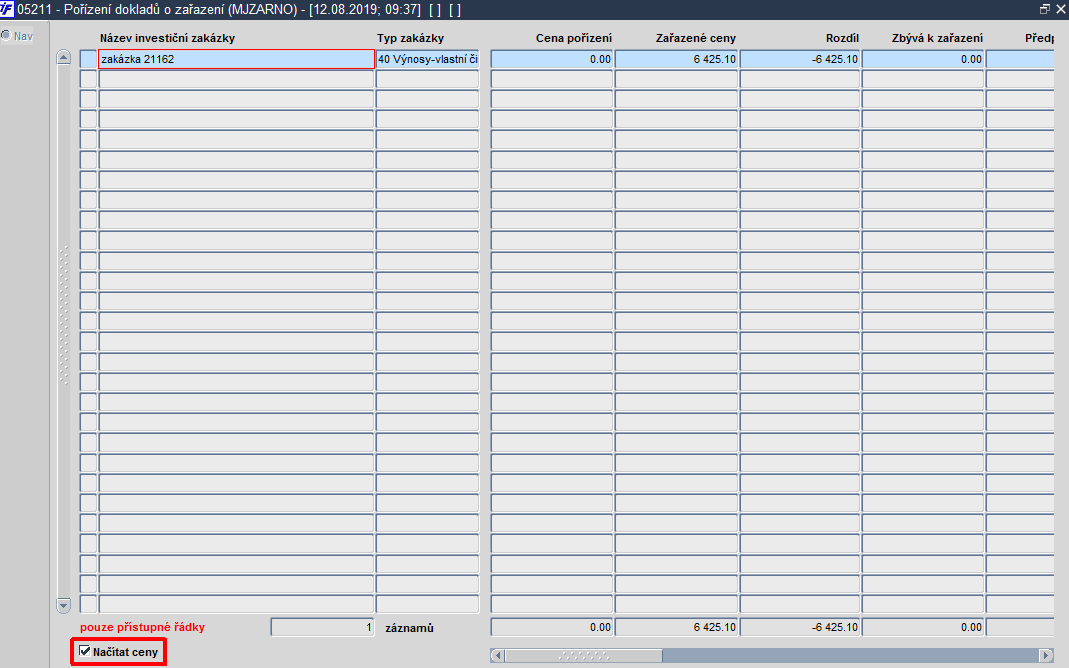Click the total Cena pořízení 0.00 footer
The height and width of the screenshot is (668, 1069).
(x=552, y=627)
